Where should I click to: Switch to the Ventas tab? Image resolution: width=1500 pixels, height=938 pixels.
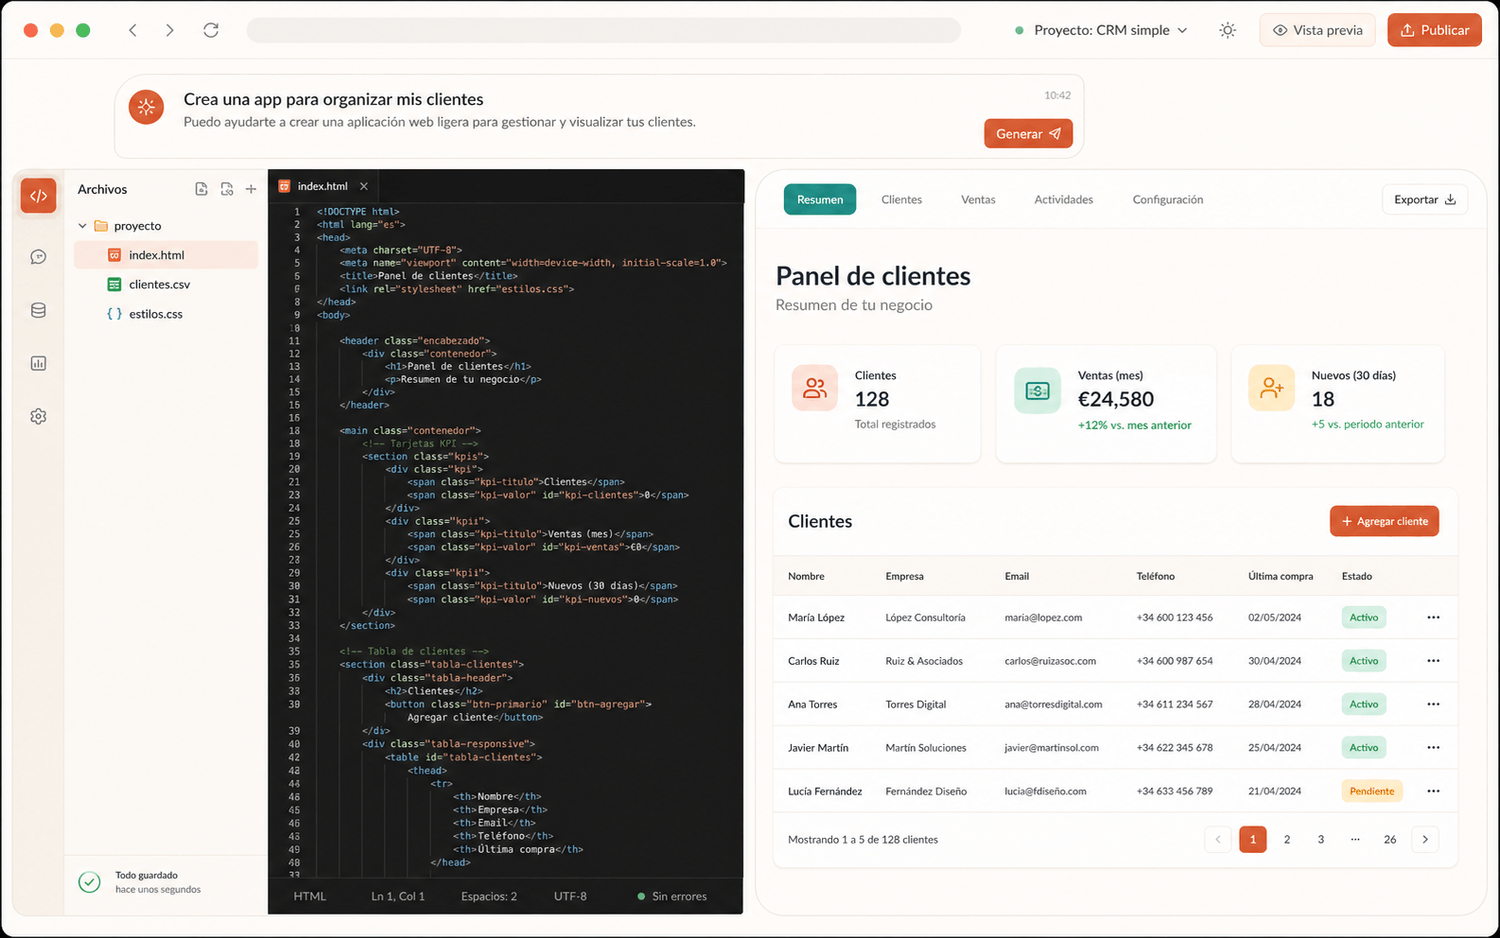tap(978, 200)
